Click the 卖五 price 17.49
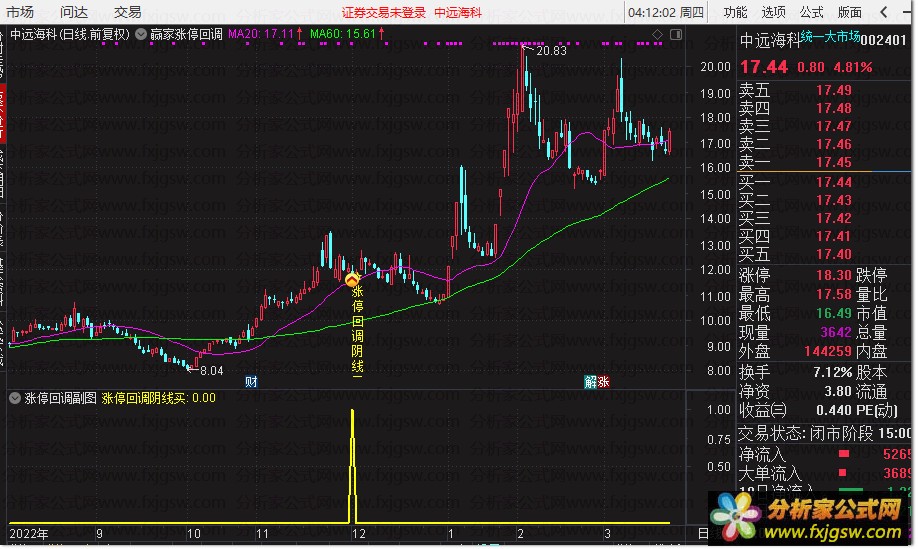 point(834,90)
